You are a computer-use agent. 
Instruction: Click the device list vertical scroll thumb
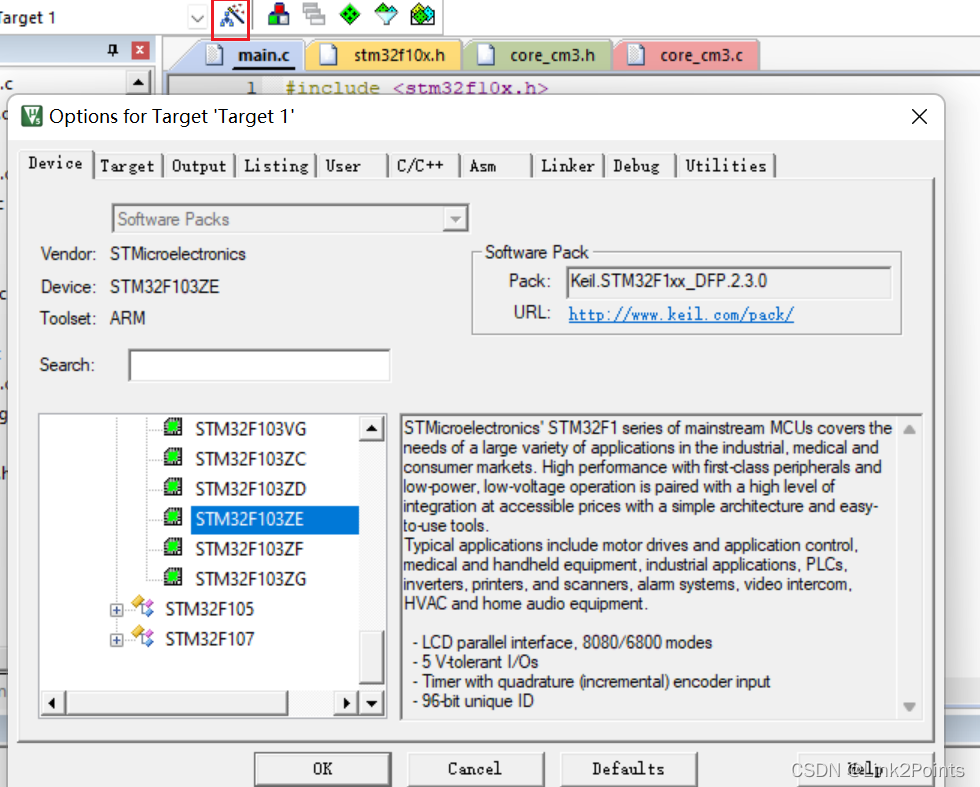pos(372,656)
